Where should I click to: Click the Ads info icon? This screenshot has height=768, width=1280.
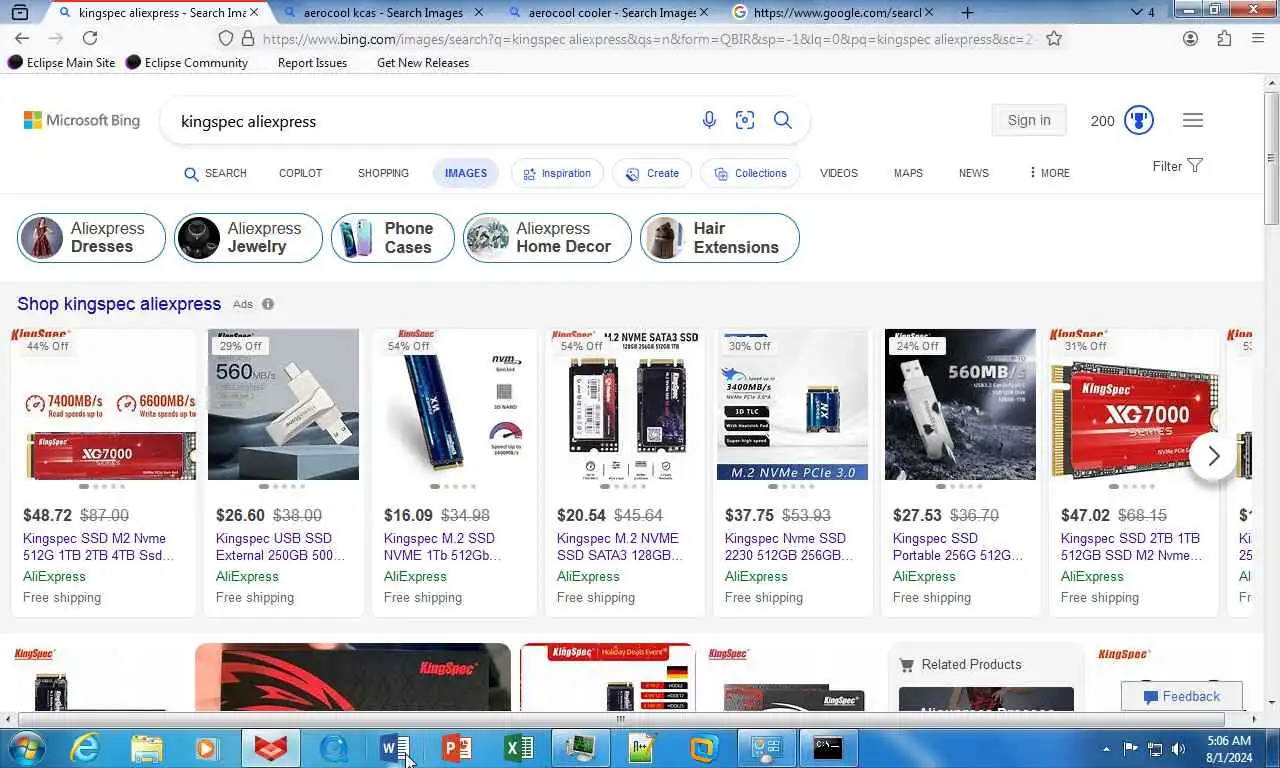point(268,304)
